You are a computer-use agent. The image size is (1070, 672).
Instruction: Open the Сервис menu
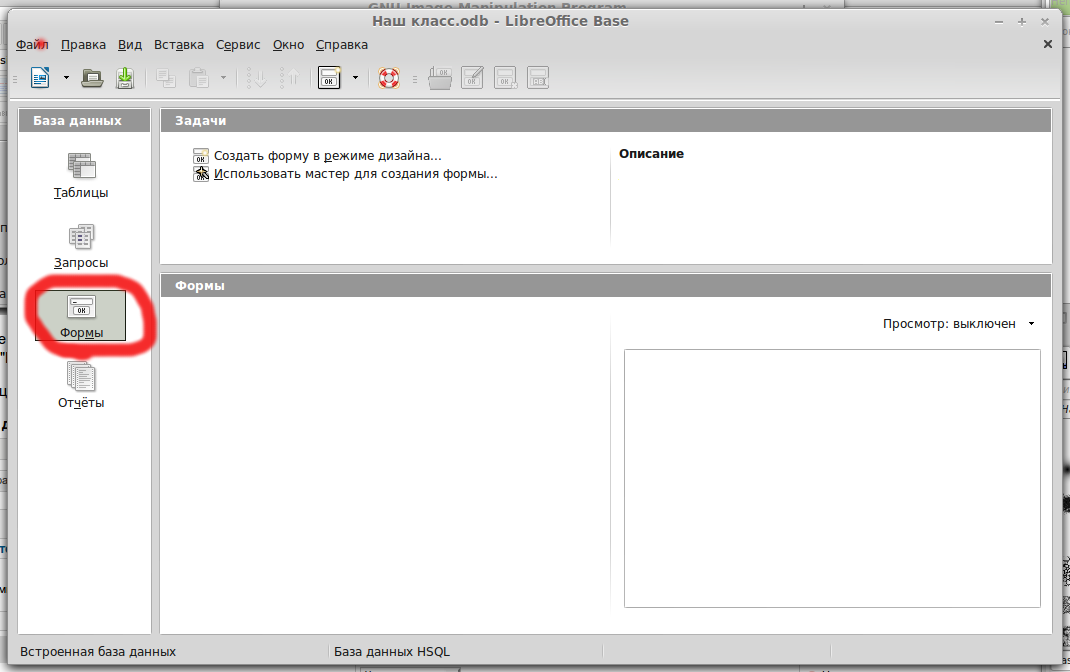coord(238,45)
